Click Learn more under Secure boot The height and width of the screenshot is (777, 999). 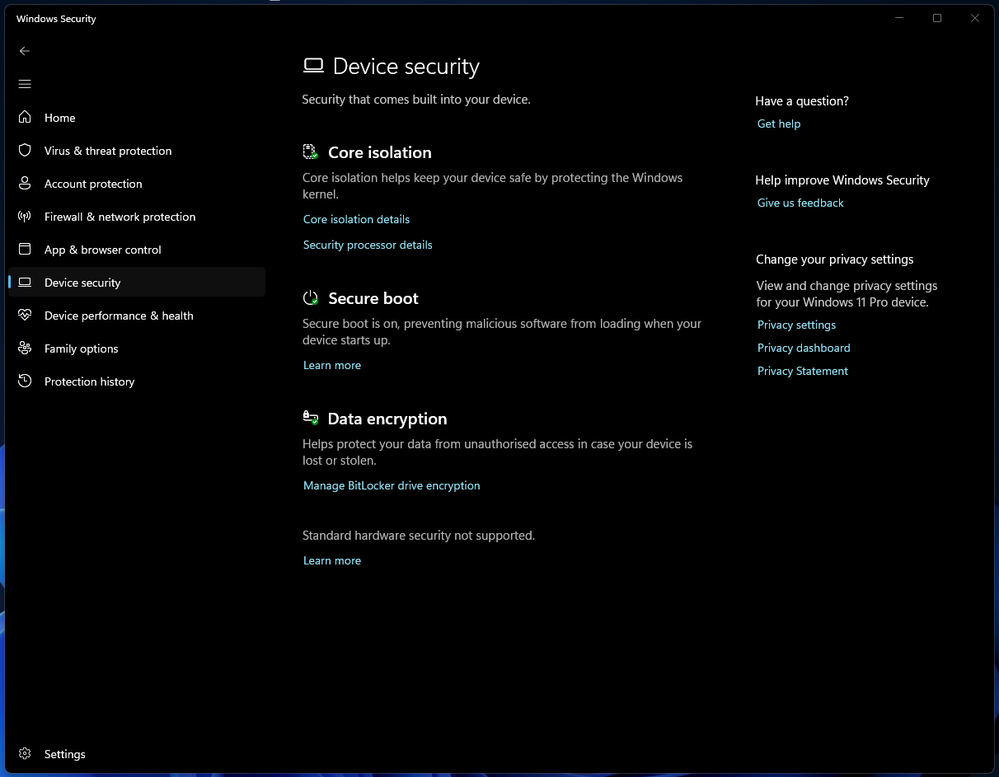pos(332,365)
